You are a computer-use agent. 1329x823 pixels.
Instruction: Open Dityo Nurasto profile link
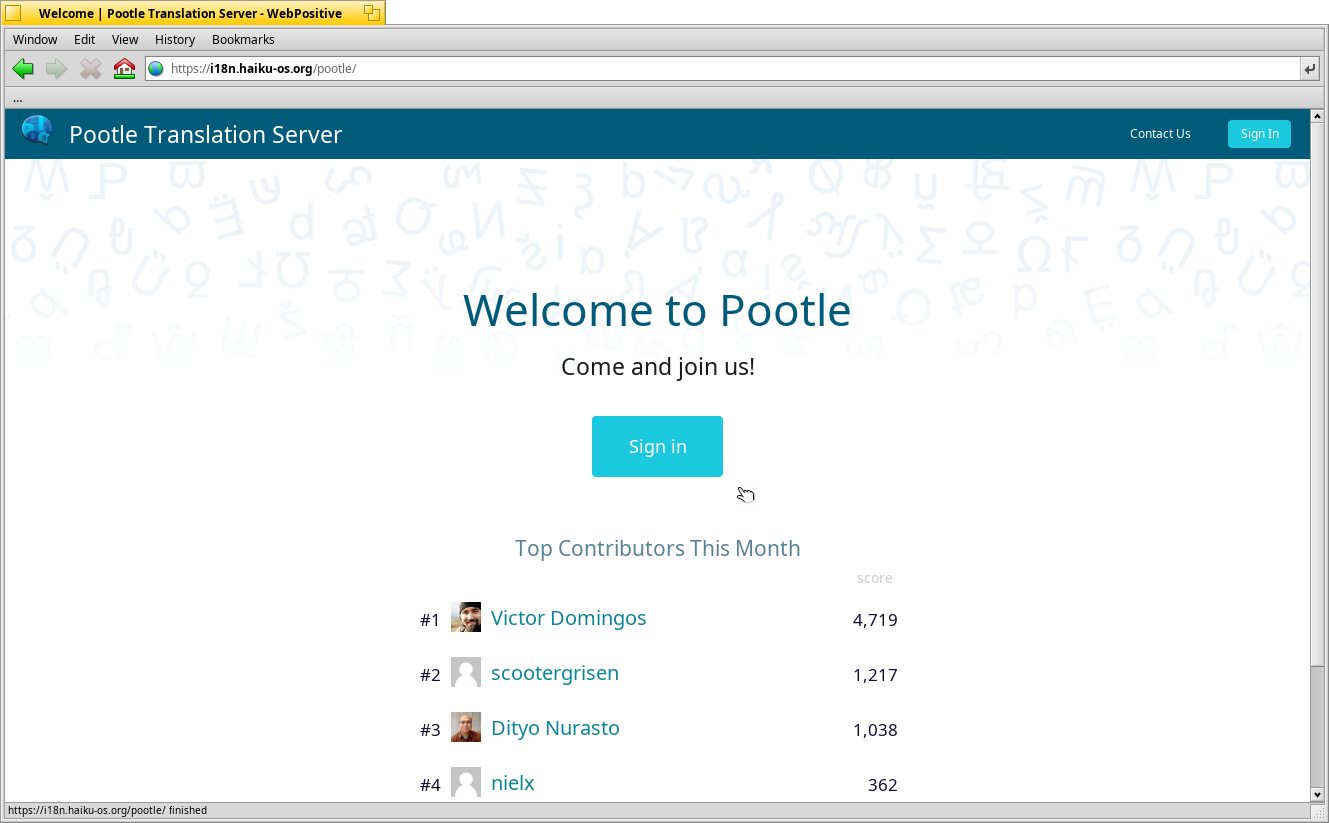pos(555,728)
